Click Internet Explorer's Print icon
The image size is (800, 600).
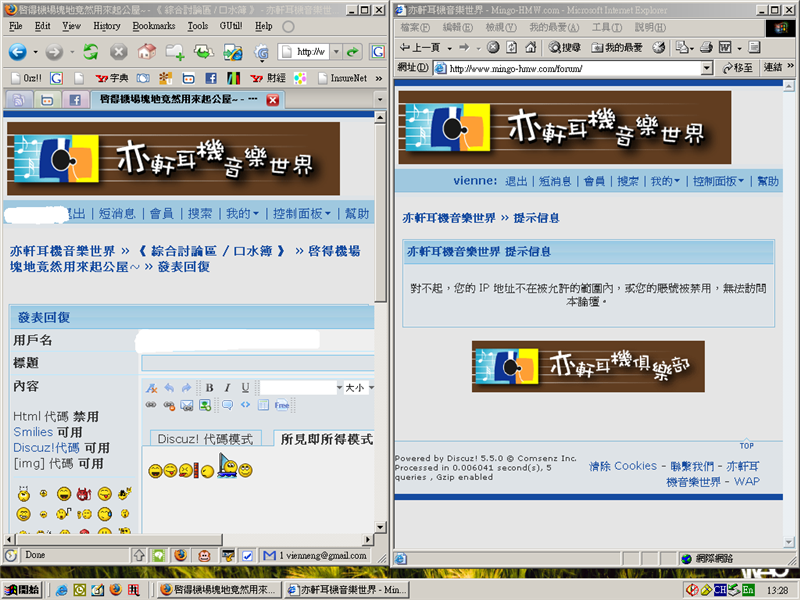pyautogui.click(x=706, y=47)
